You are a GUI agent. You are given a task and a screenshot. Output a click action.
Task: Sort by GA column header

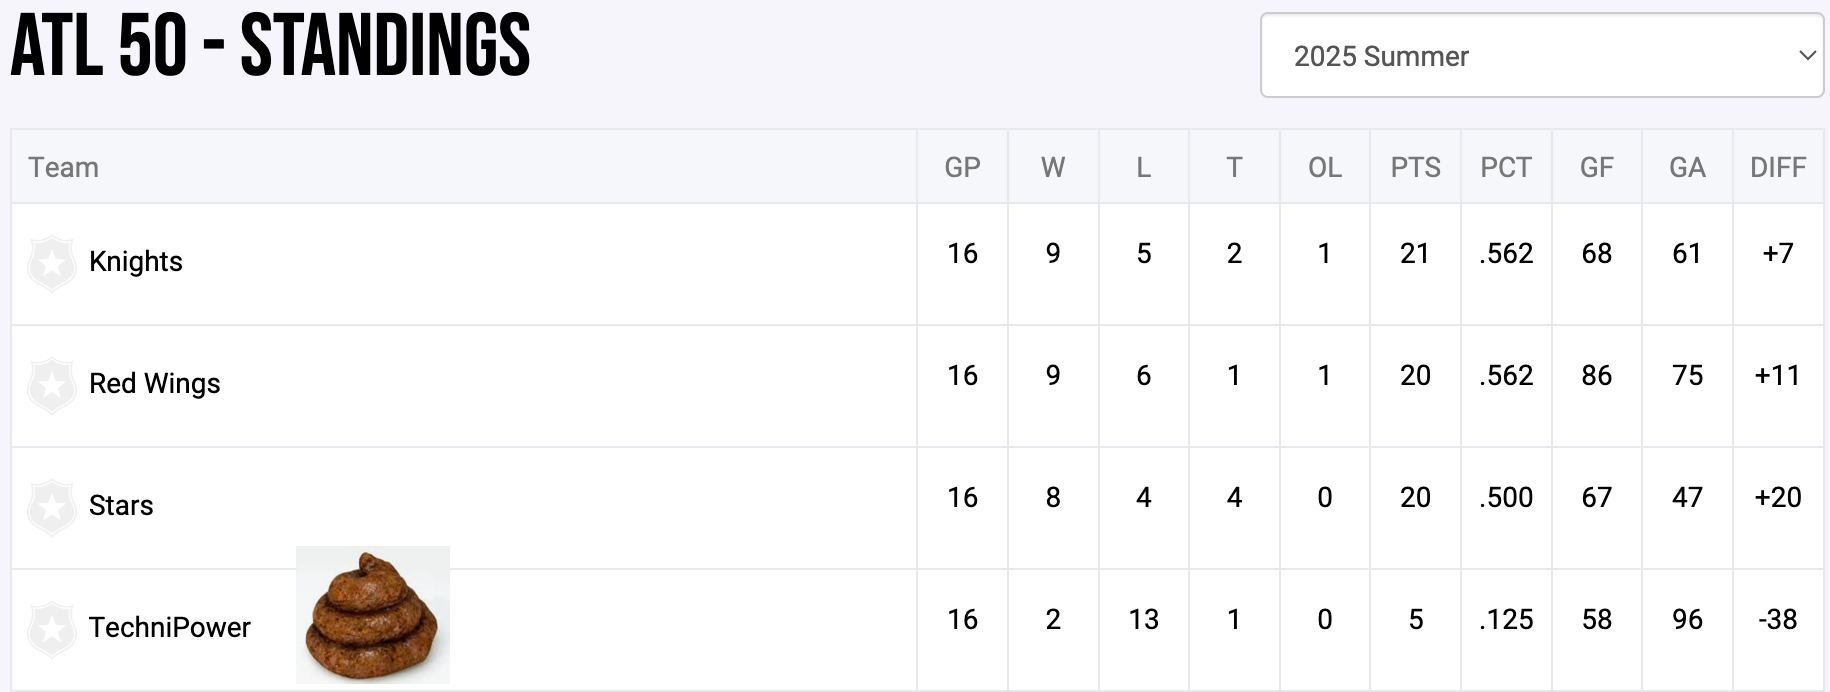(1687, 167)
